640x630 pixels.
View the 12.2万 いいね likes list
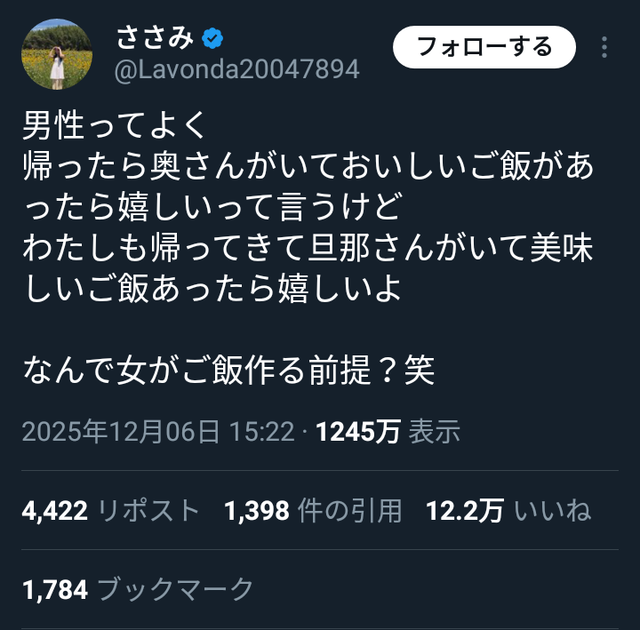click(508, 510)
